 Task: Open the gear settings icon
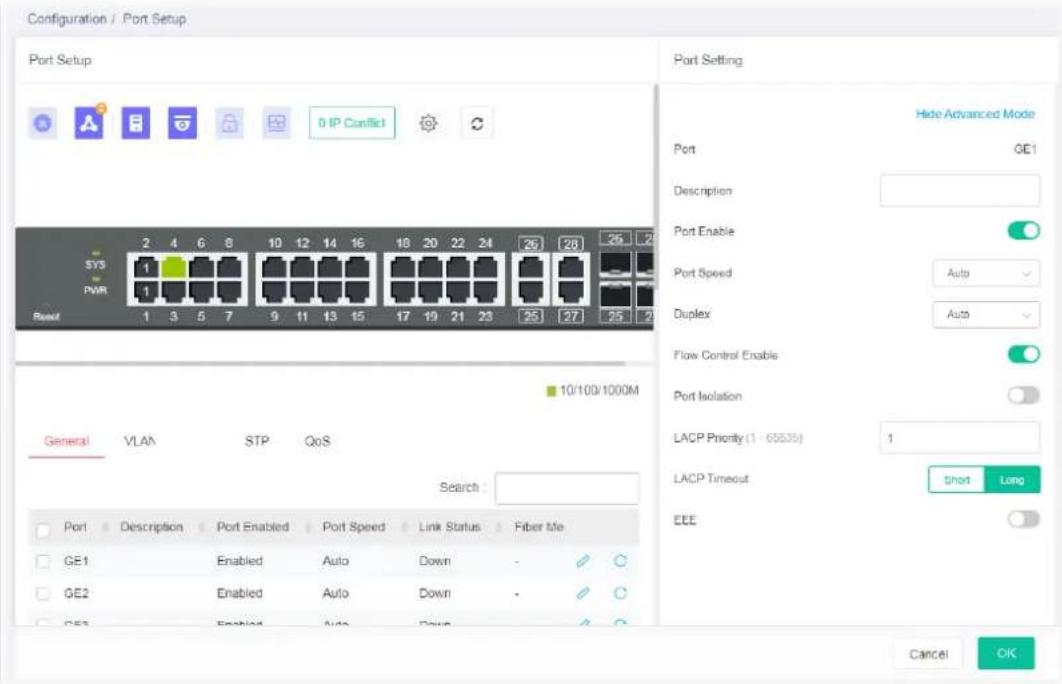click(428, 123)
